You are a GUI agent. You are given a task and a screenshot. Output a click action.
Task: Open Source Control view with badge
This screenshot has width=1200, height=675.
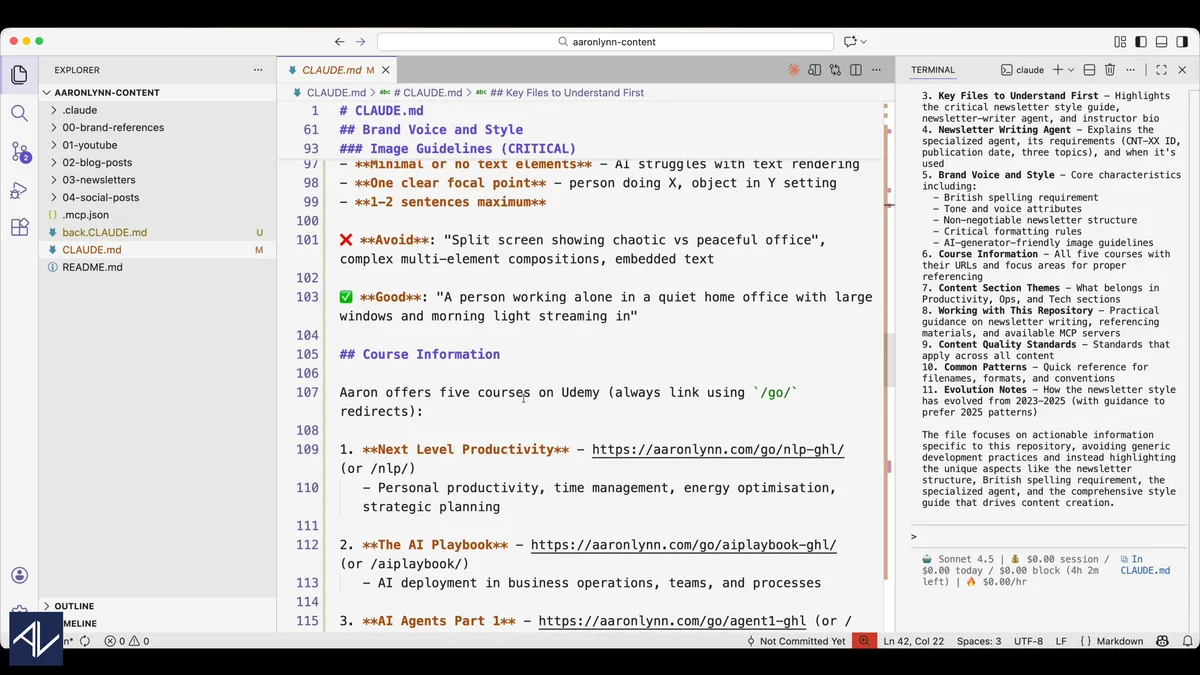point(19,152)
